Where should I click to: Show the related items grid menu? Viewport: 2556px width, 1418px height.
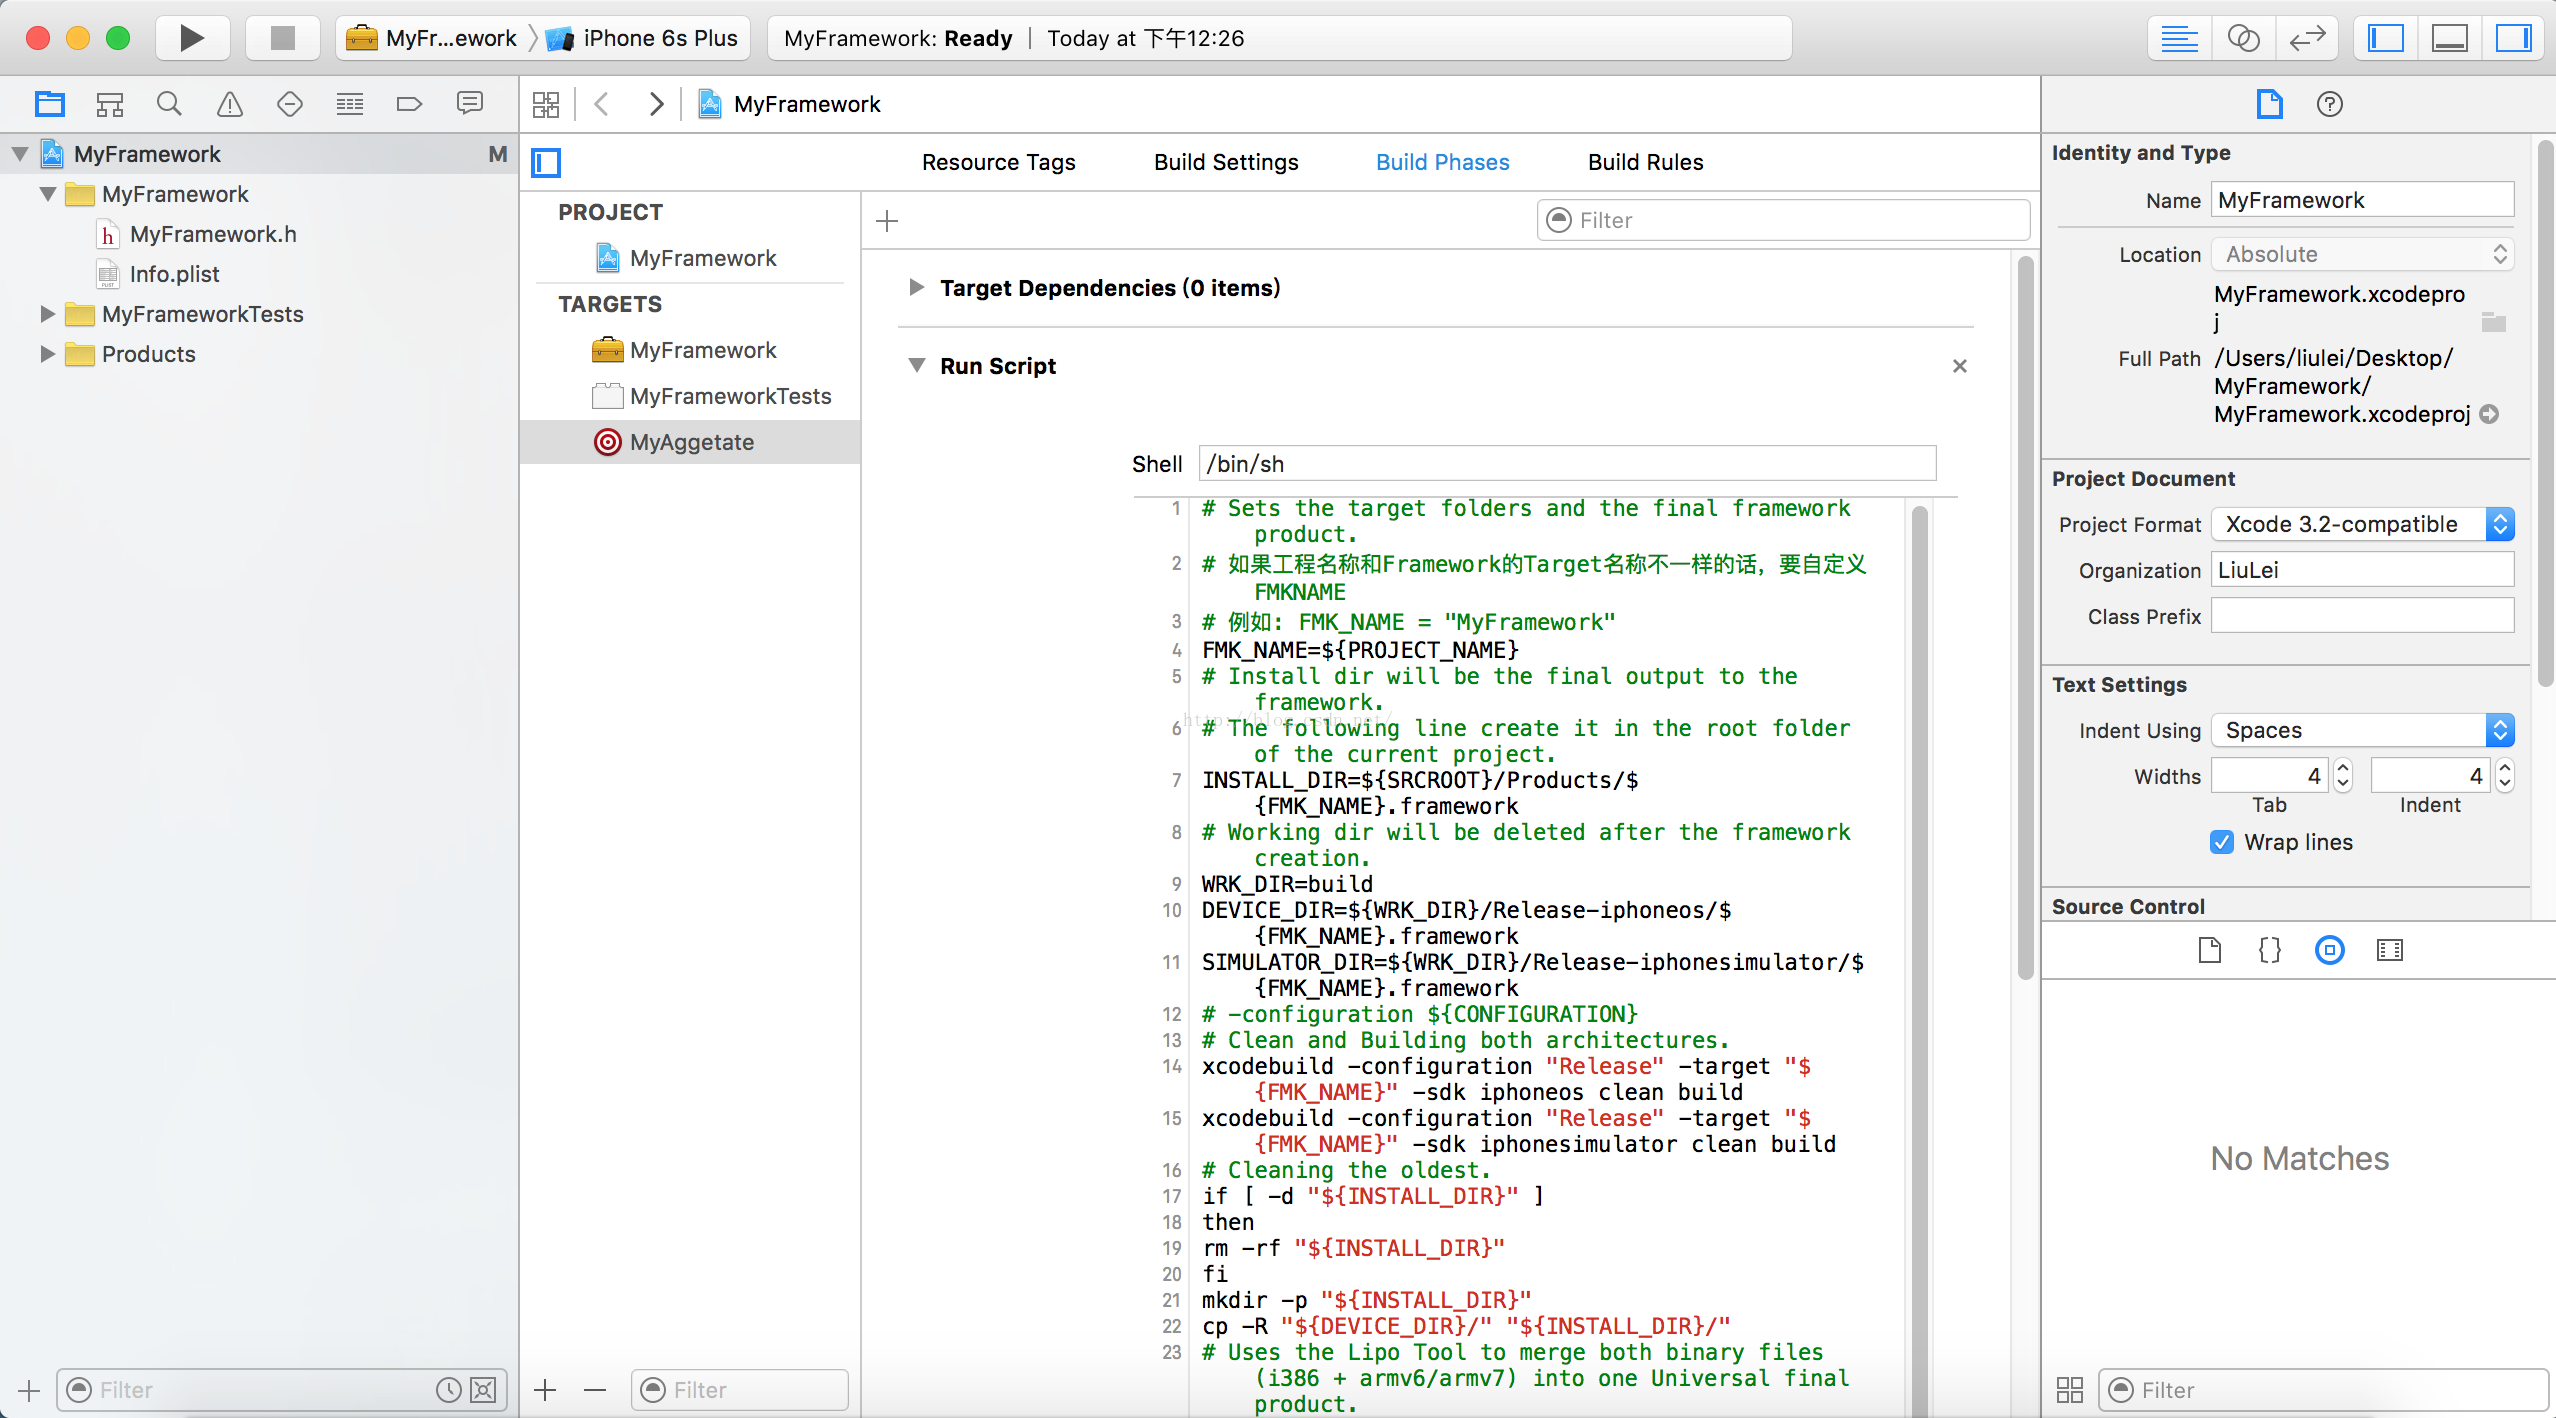point(546,104)
